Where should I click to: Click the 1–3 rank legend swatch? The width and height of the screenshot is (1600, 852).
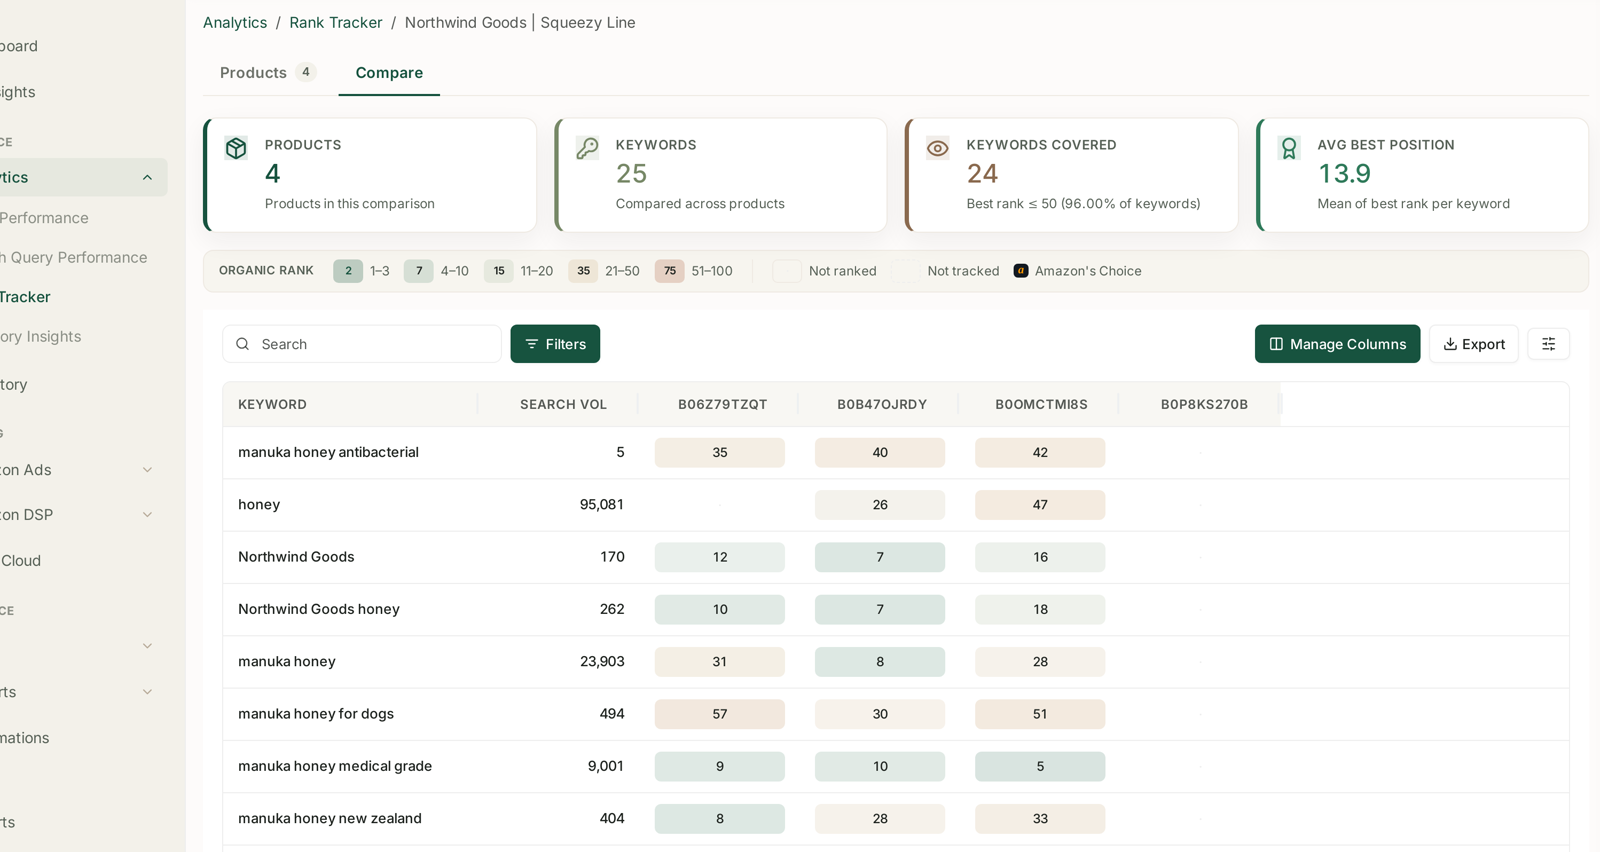[x=348, y=271]
